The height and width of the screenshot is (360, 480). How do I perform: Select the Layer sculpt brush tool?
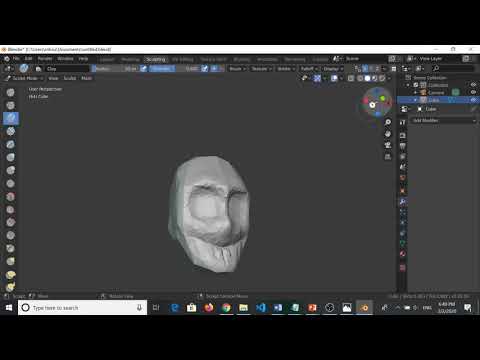11,144
